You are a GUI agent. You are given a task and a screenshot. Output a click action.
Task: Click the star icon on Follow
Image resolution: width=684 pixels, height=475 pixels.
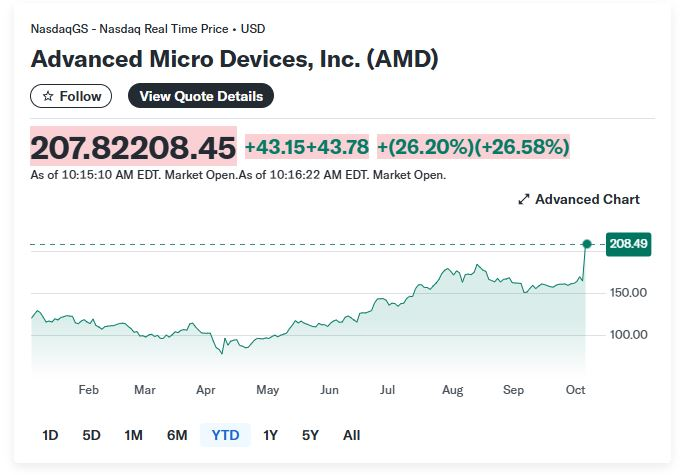tap(47, 97)
